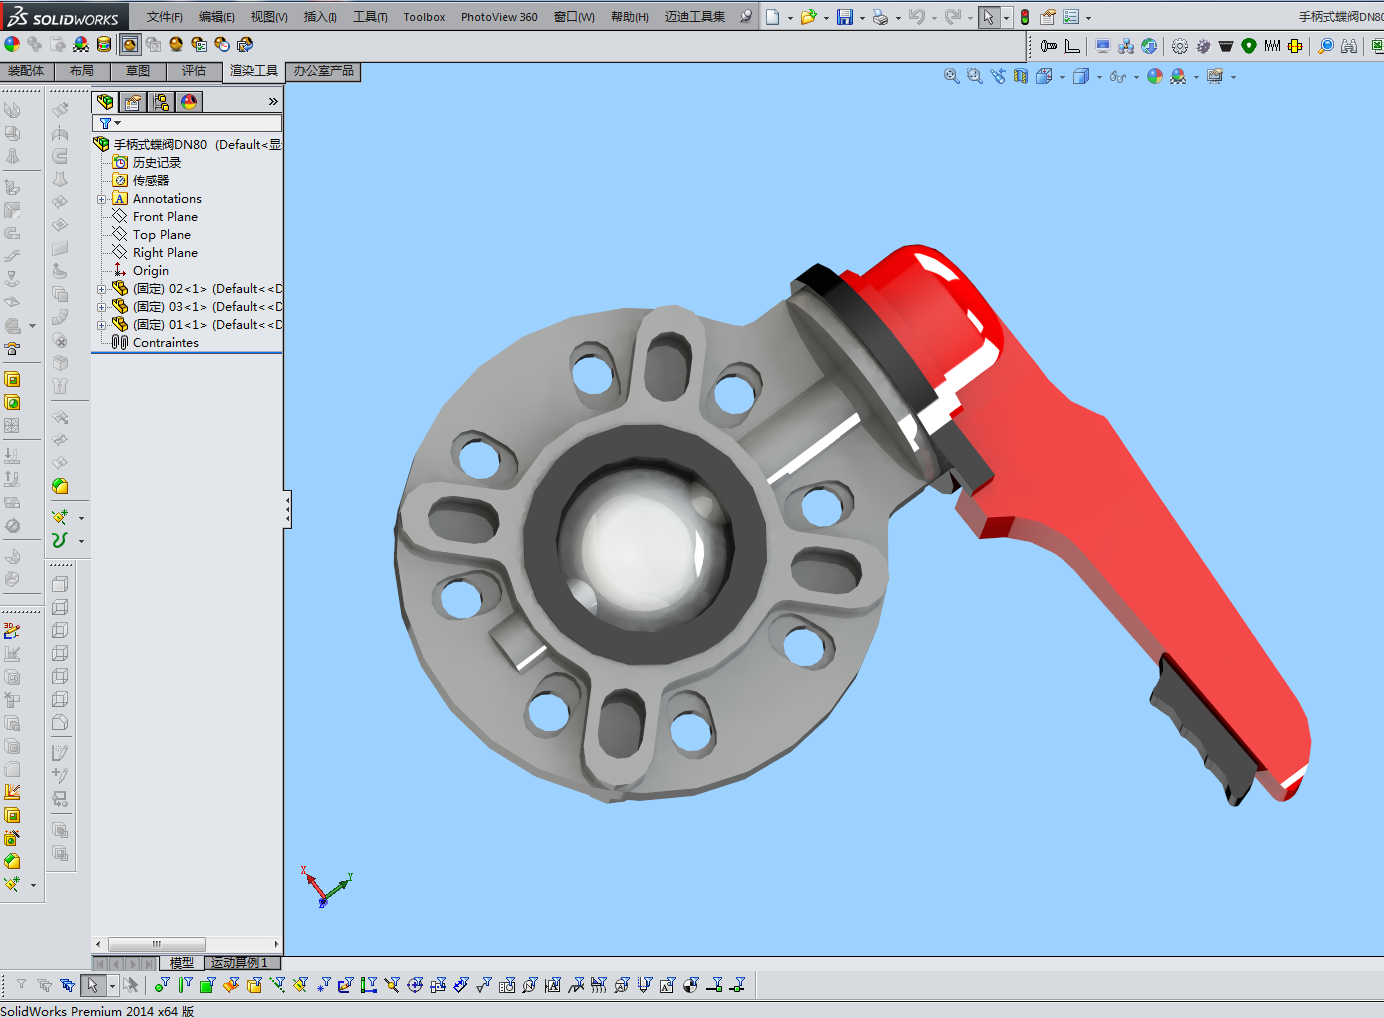
Task: Open the PropertyManager tab
Action: (133, 102)
